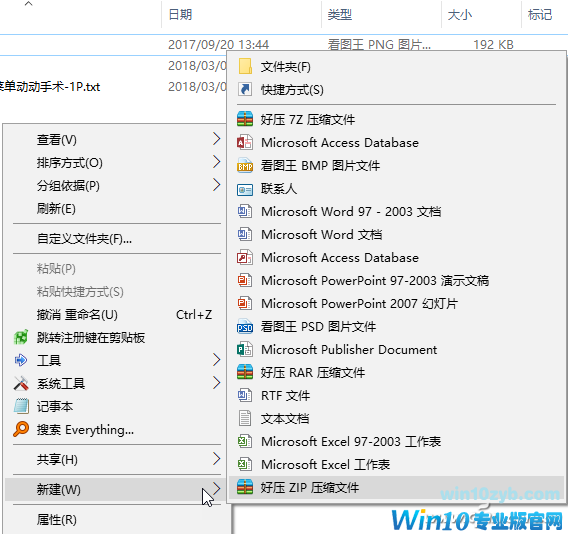Expand the 共享(H) submenu arrow
The height and width of the screenshot is (534, 568).
click(x=216, y=459)
